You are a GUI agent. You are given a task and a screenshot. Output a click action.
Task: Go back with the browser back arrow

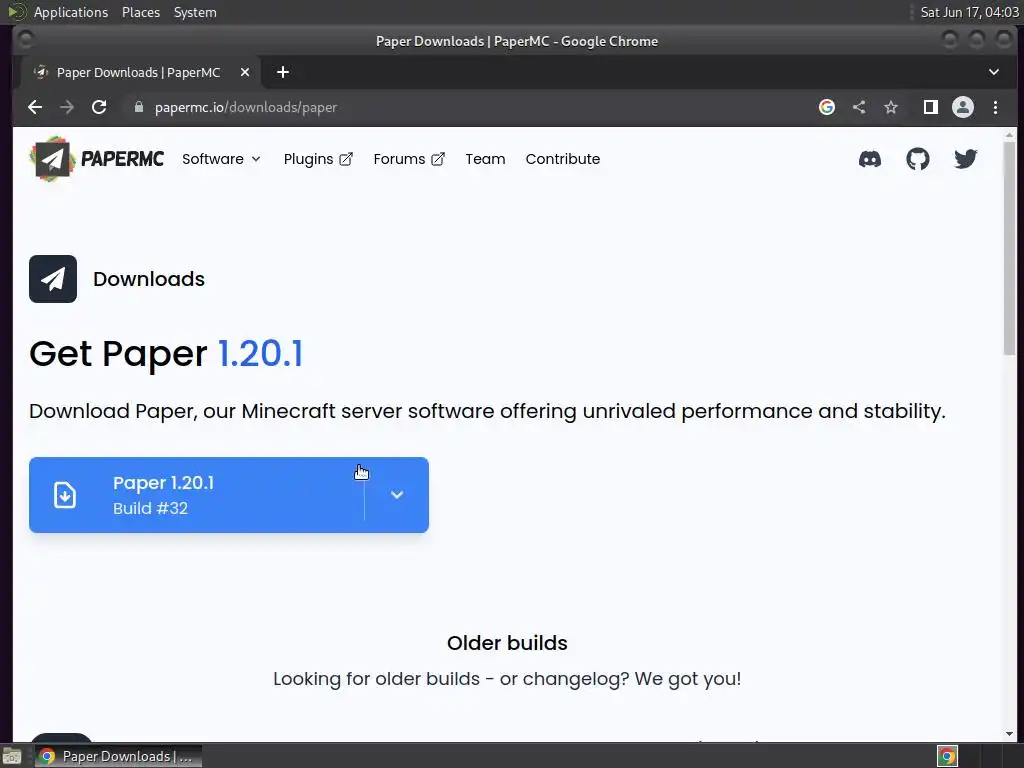35,107
